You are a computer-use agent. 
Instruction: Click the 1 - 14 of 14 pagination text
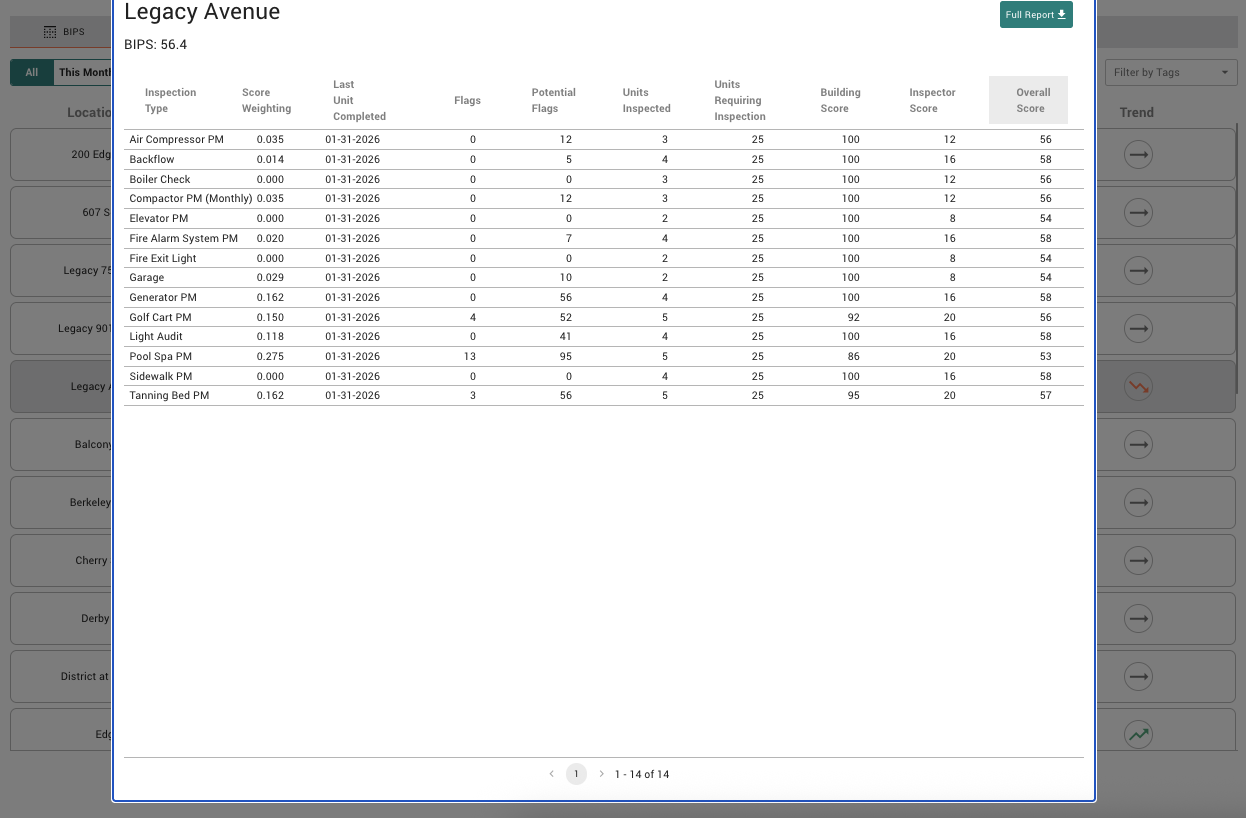click(x=642, y=774)
